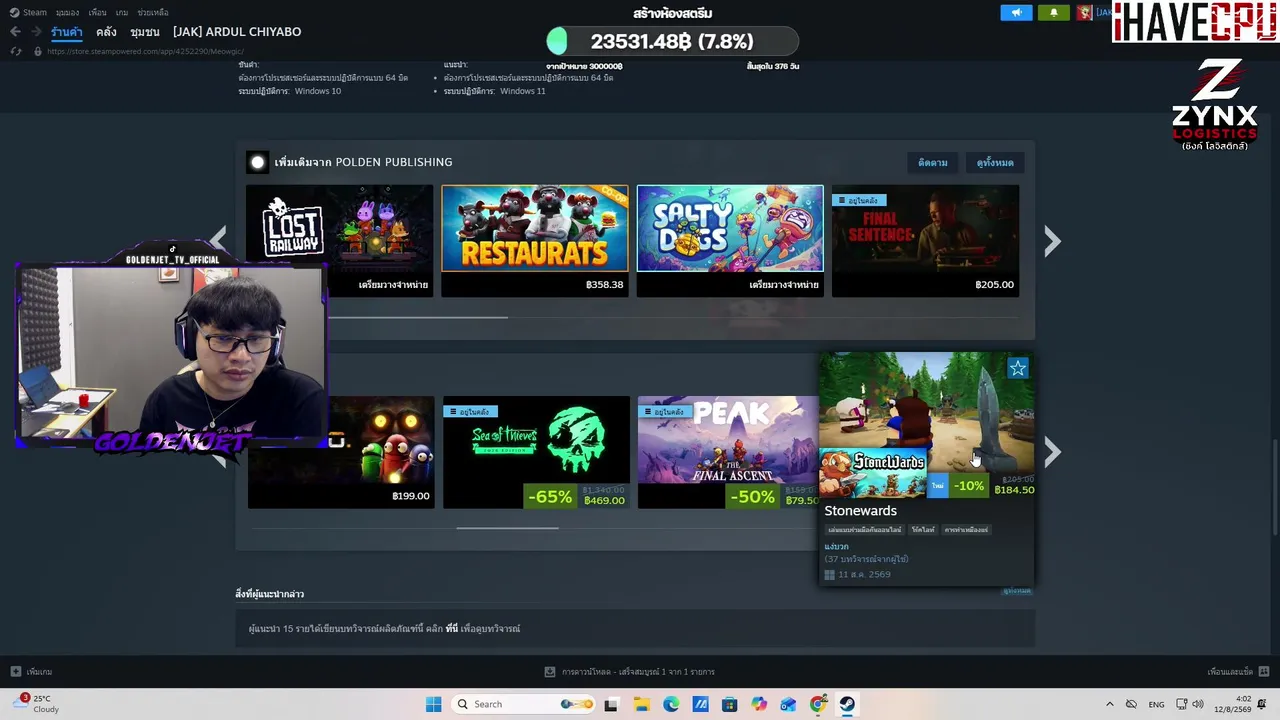This screenshot has height=720, width=1280.
Task: Open the downloads icon in the bottom bar
Action: pyautogui.click(x=550, y=672)
